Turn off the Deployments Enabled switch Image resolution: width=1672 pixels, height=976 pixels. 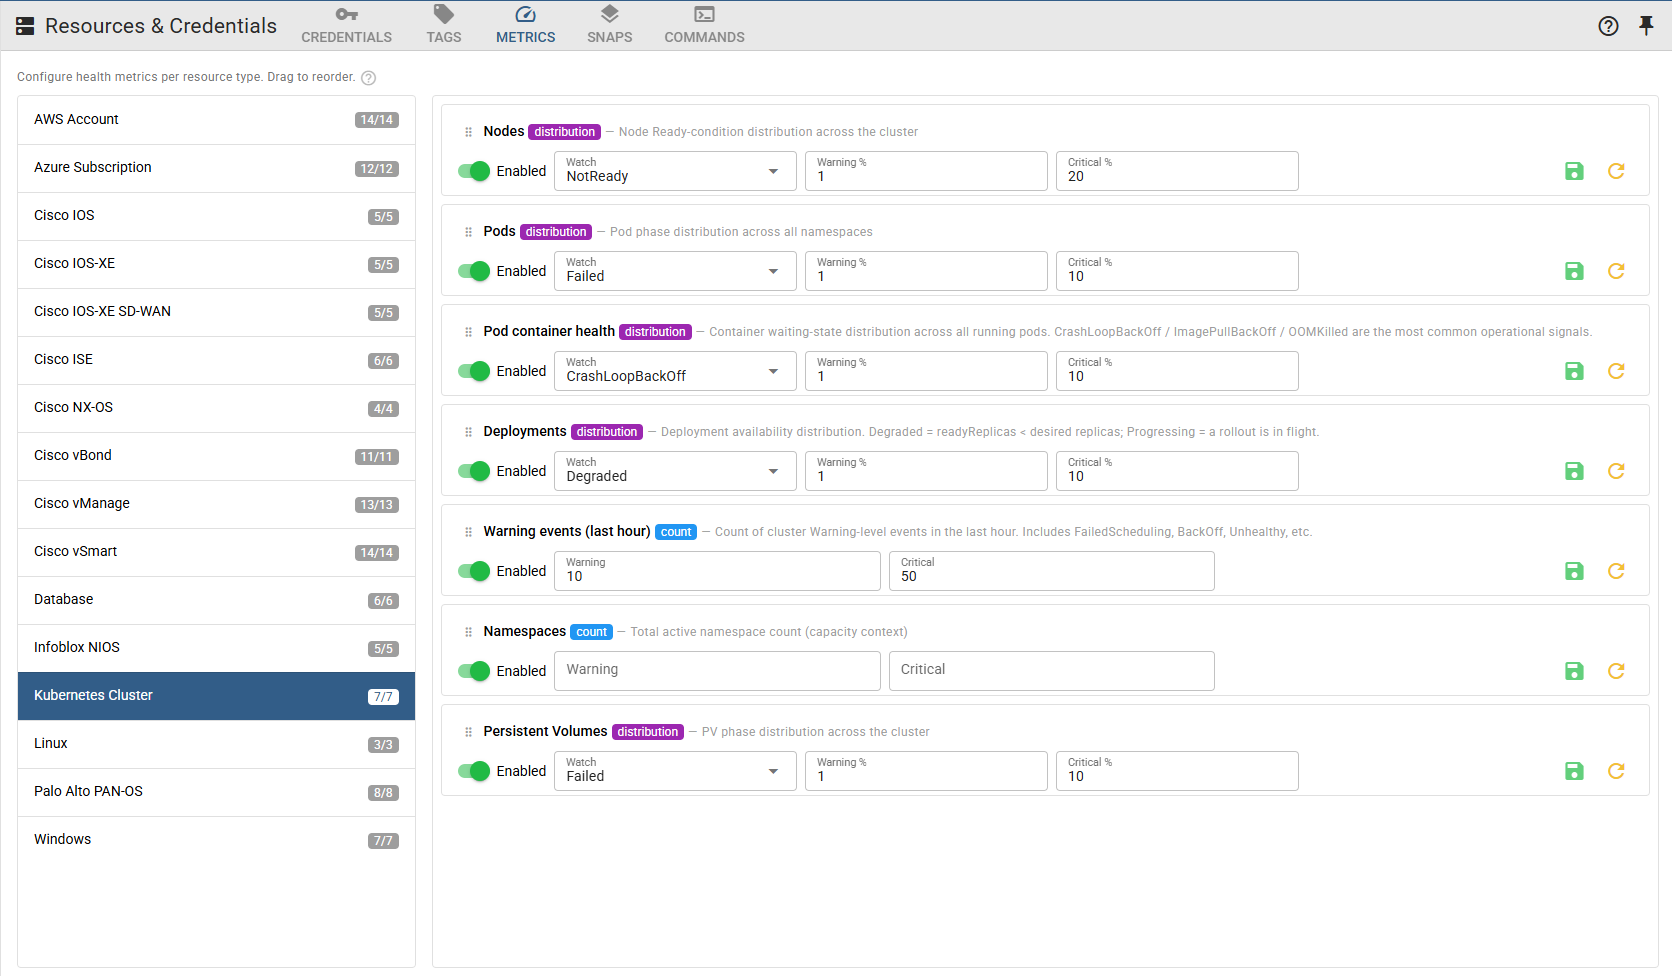tap(474, 471)
